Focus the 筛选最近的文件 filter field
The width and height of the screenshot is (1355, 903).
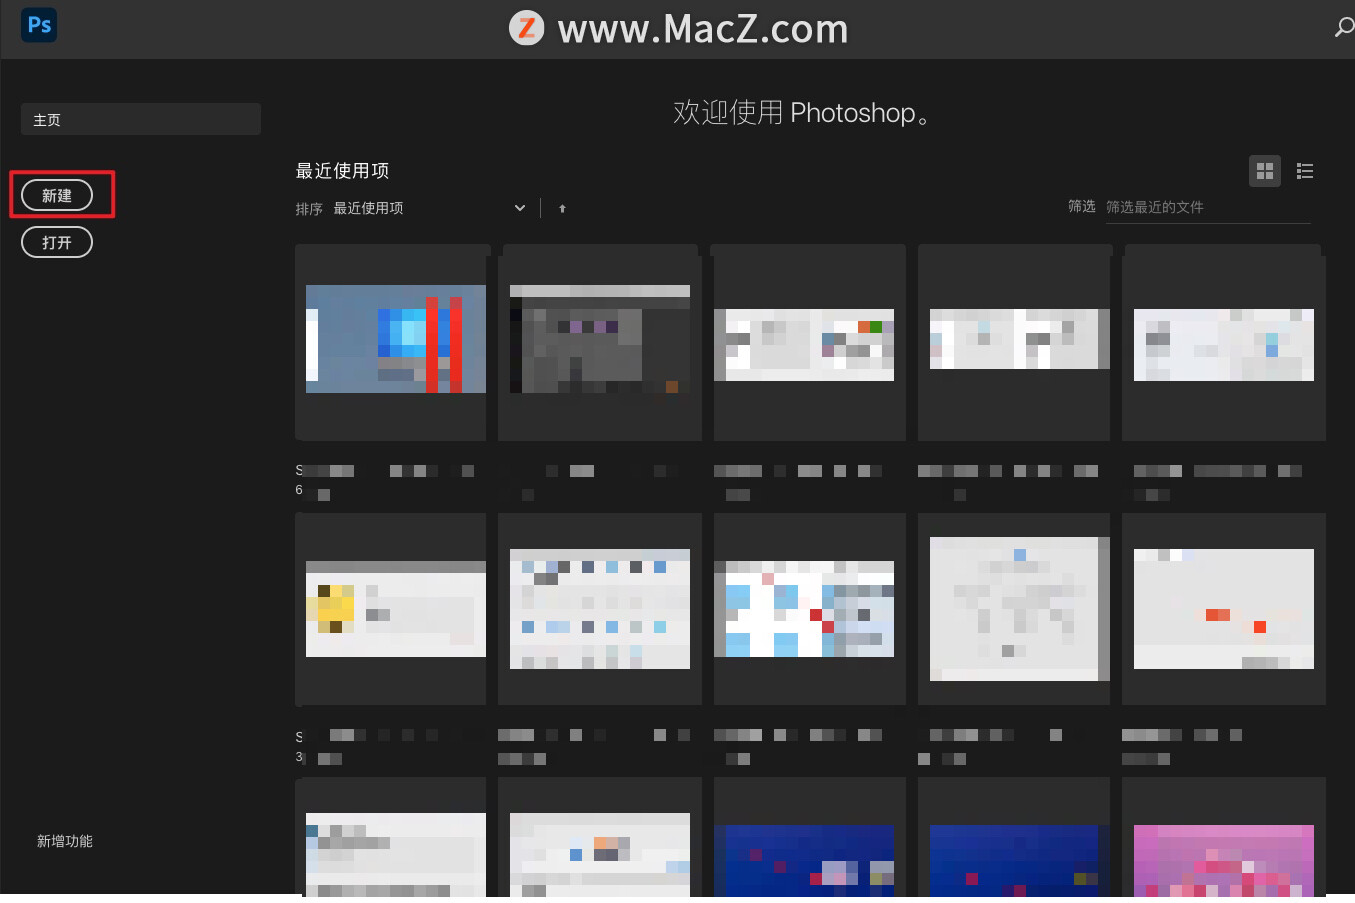coord(1208,207)
